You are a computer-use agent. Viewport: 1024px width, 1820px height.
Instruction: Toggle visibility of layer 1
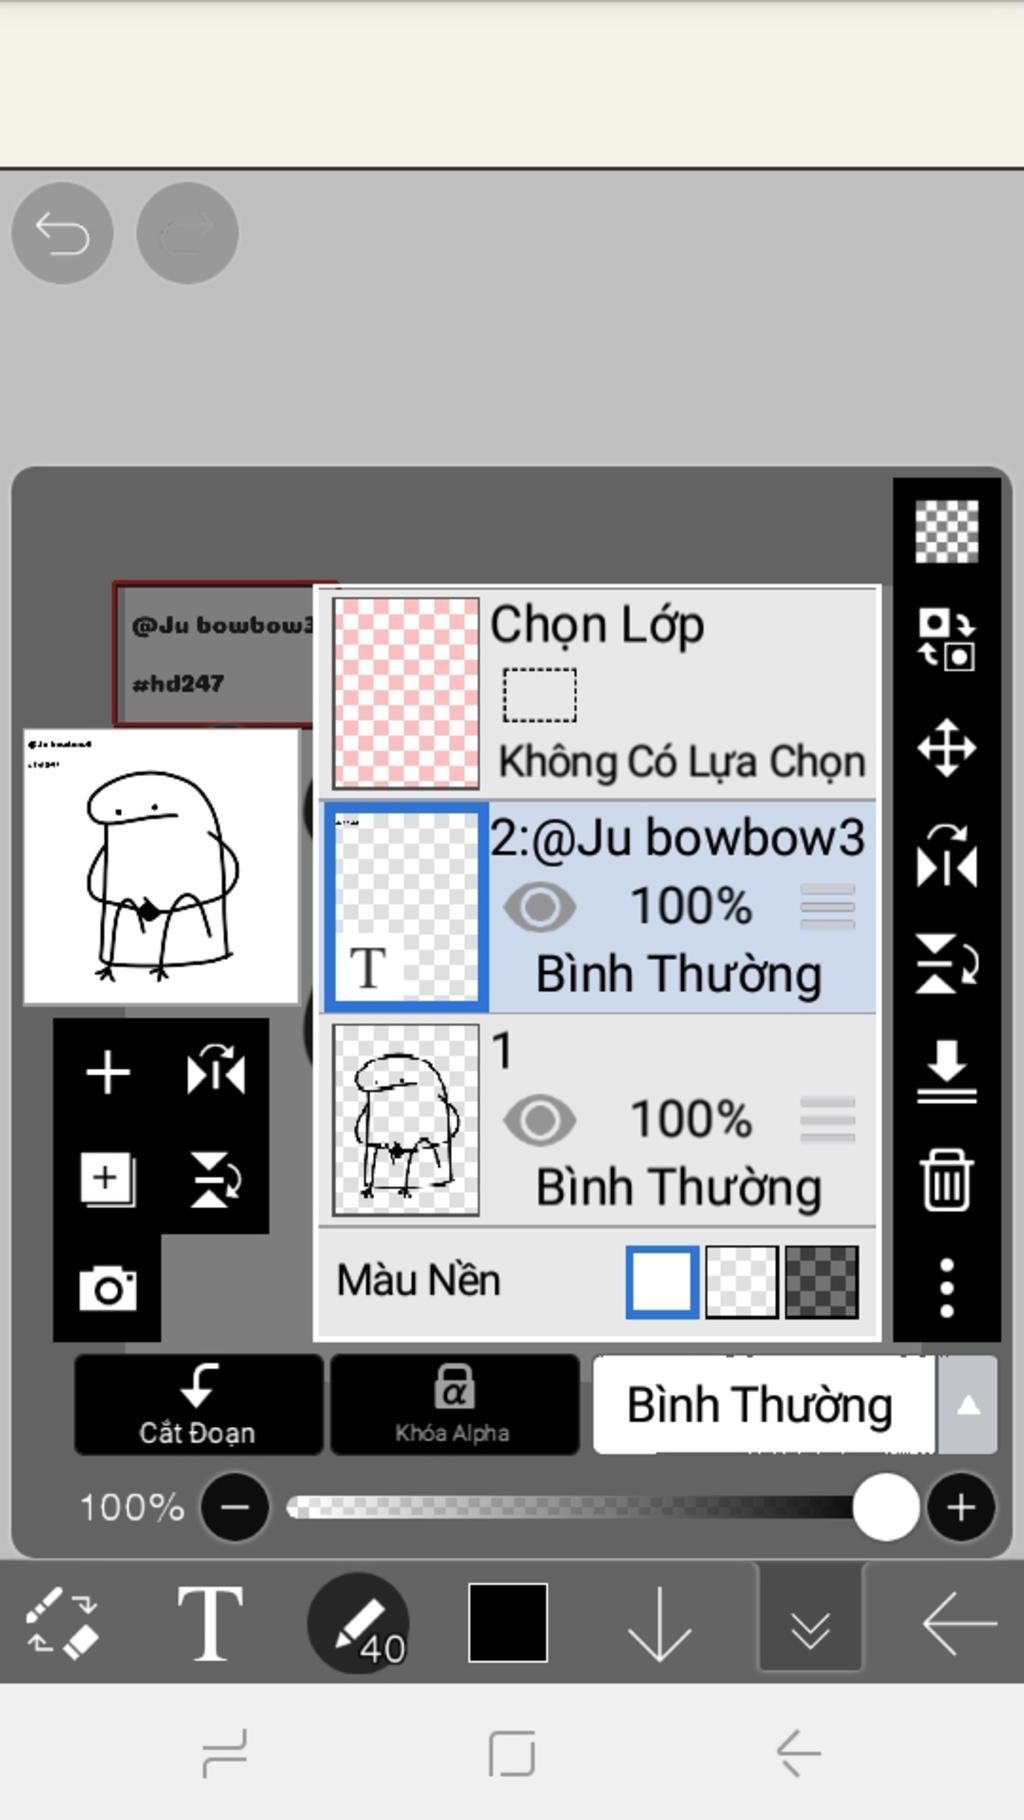539,1119
